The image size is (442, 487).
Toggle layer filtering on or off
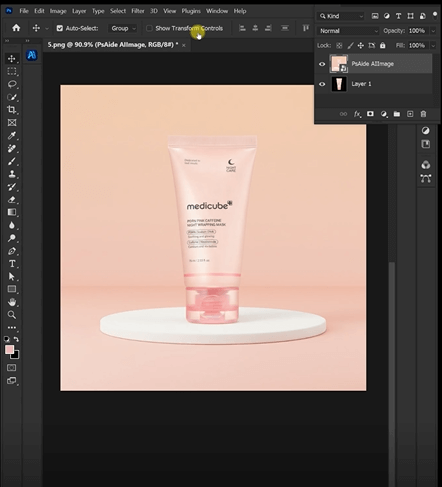[435, 15]
